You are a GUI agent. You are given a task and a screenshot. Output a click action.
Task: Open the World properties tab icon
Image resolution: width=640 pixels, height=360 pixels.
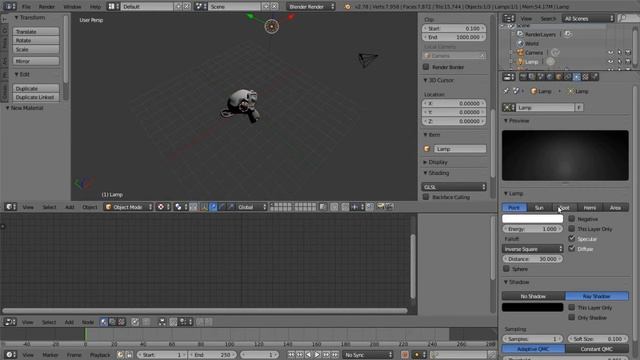tap(550, 77)
